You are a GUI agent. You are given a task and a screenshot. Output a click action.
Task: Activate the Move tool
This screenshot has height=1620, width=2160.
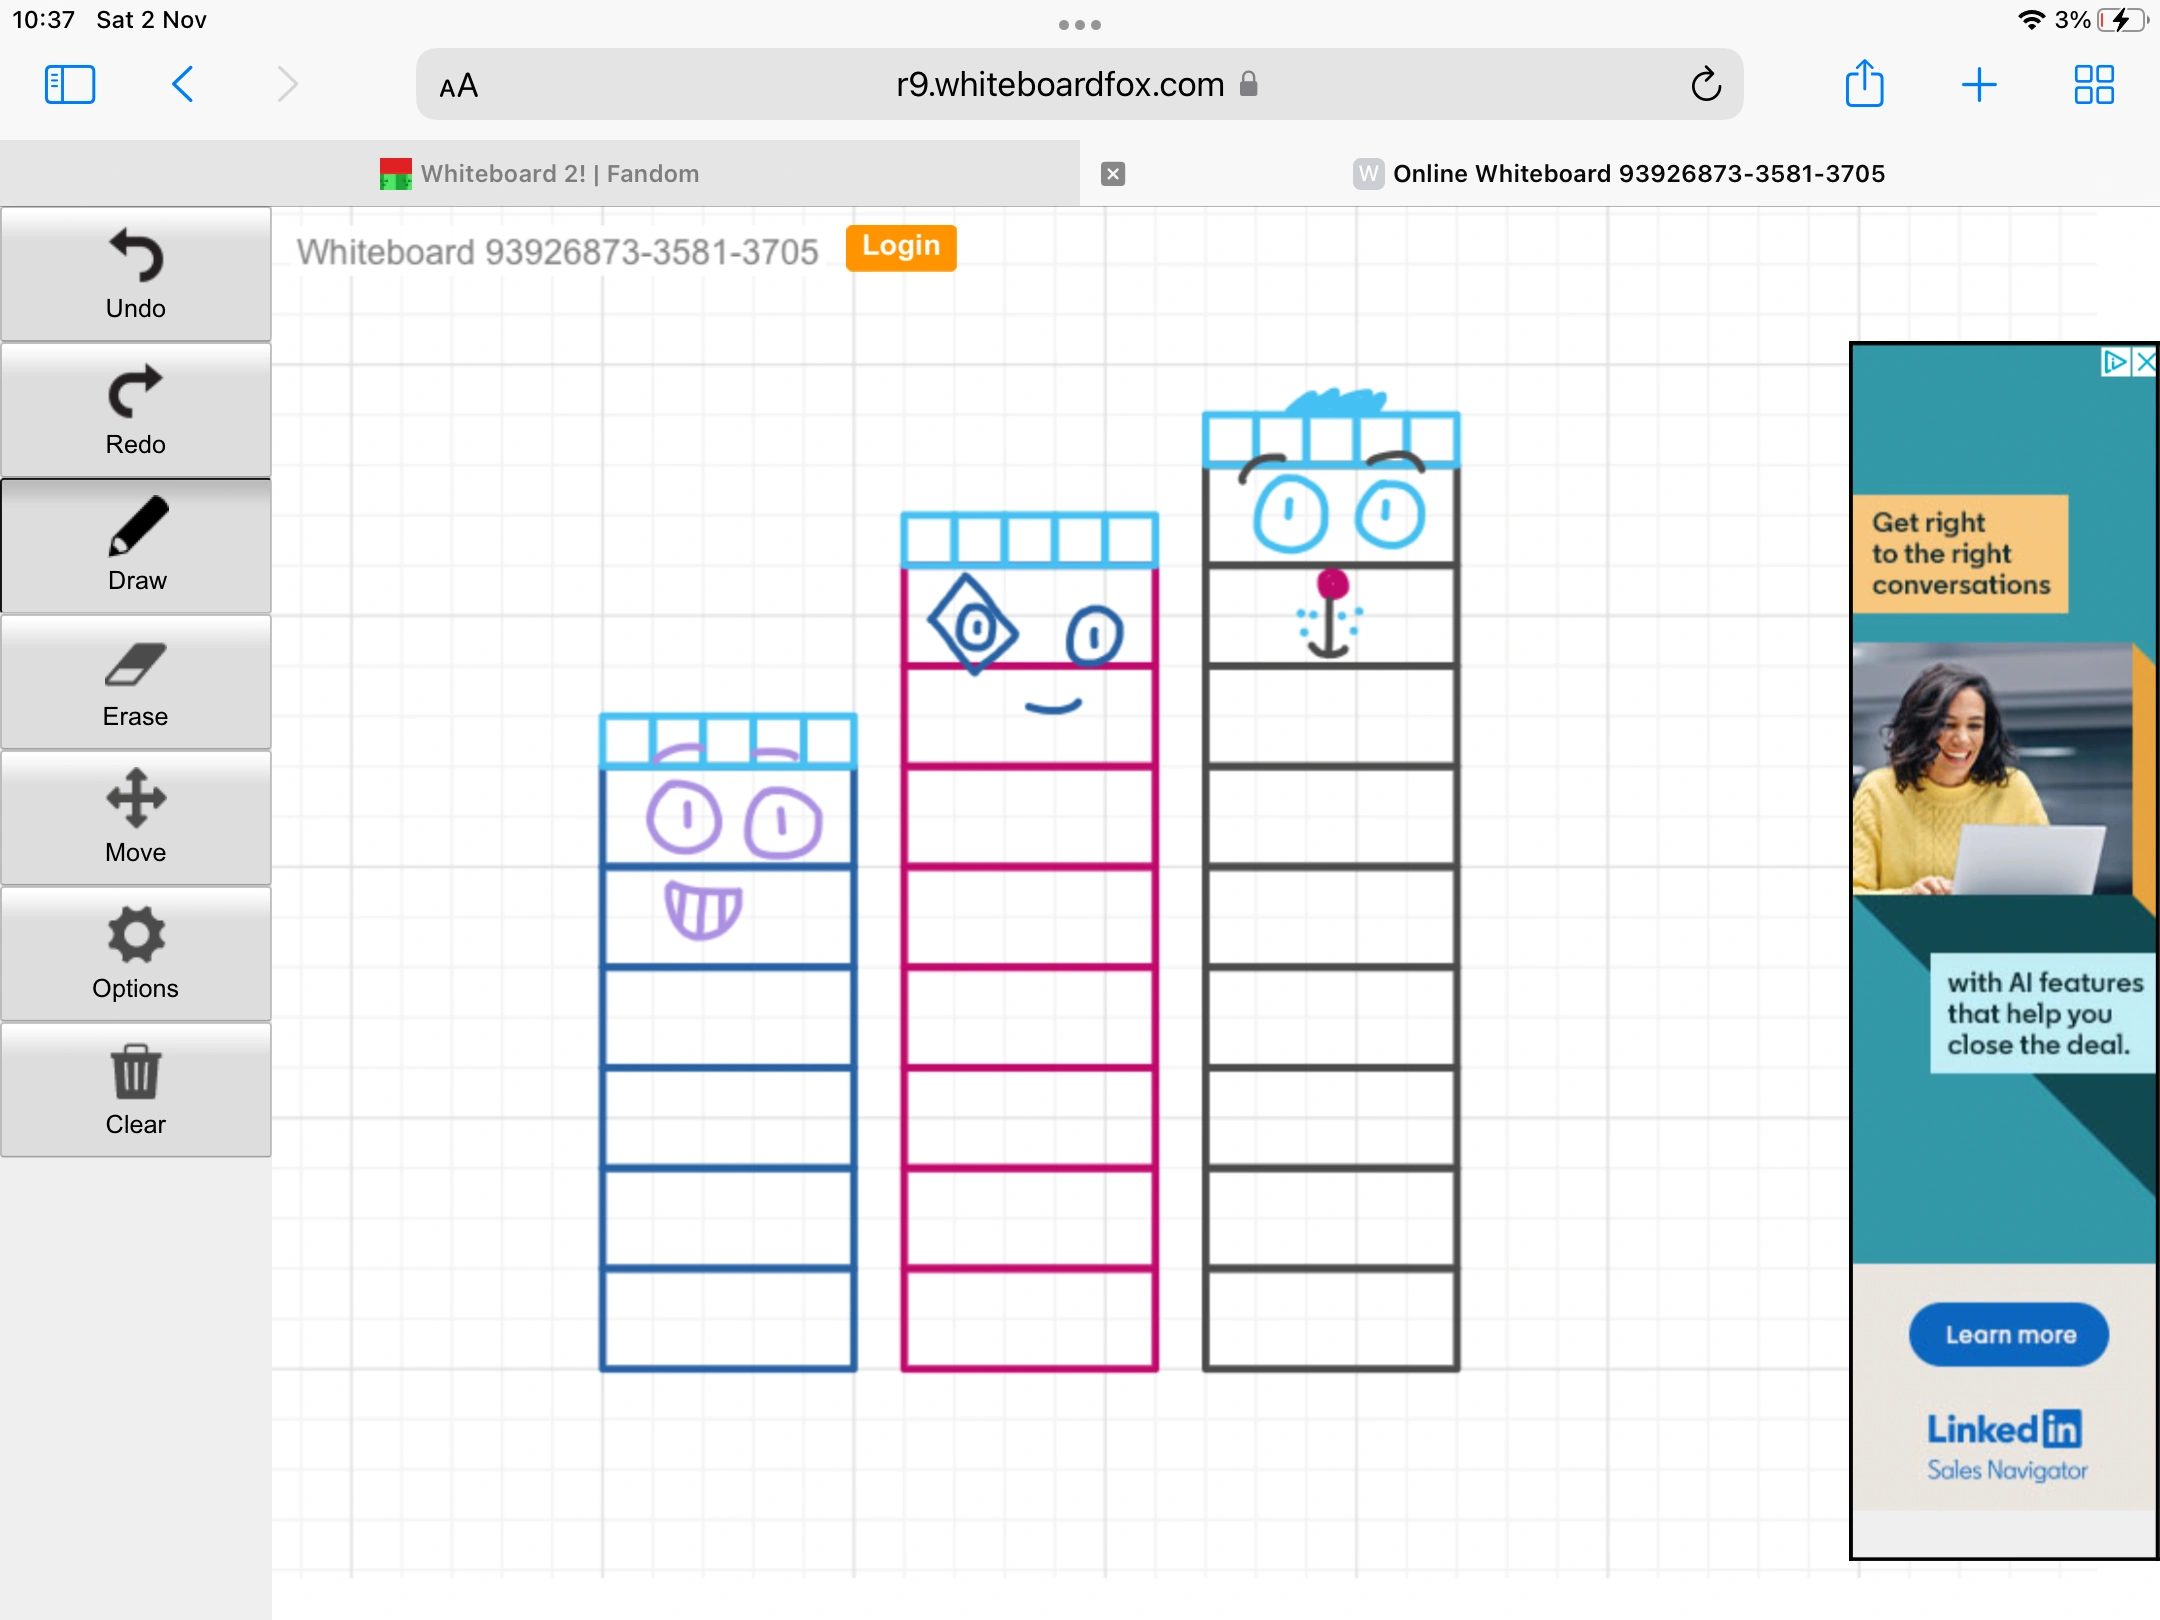coord(135,818)
